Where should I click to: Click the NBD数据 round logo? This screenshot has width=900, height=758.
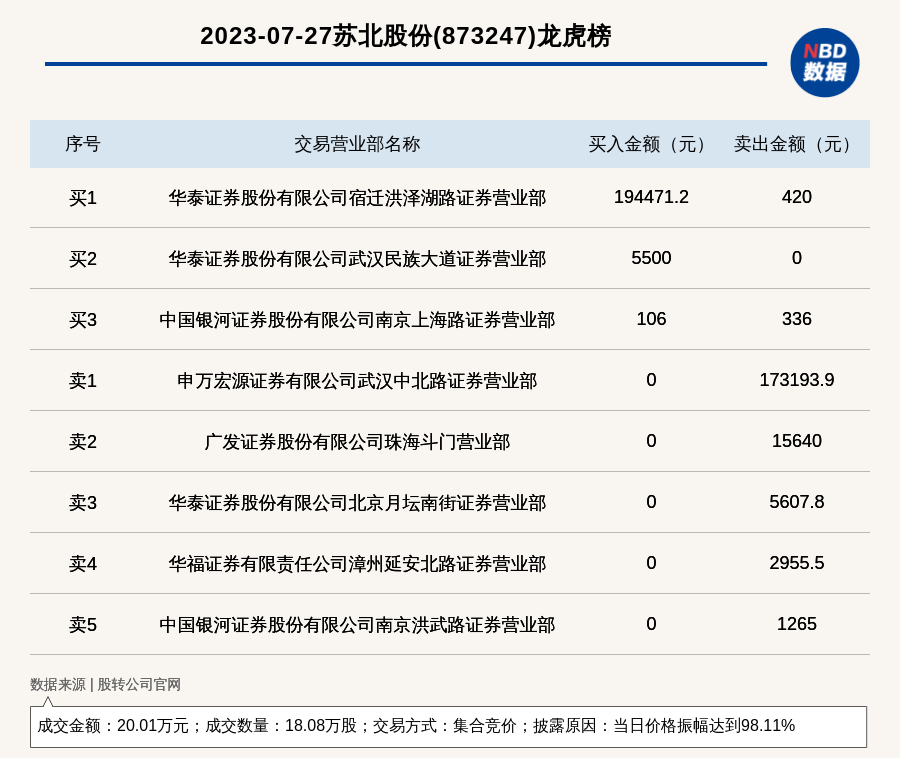click(x=824, y=63)
